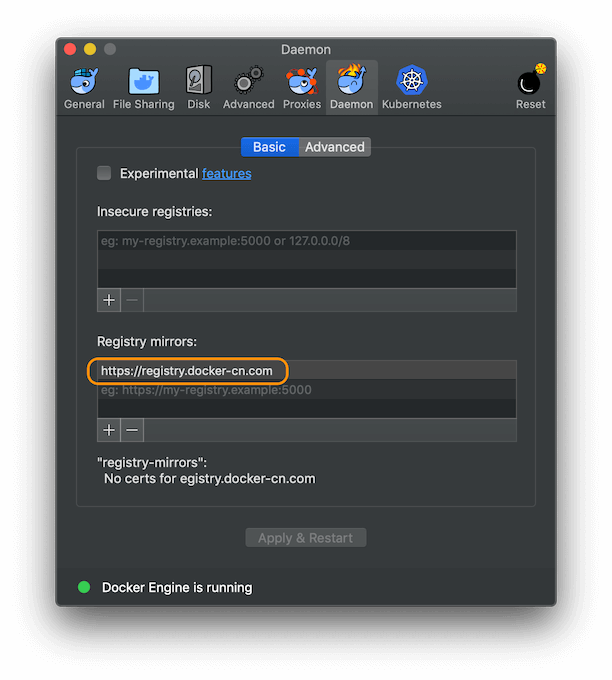Add a registry mirror with plus button
Screen dimensions: 612x680
pyautogui.click(x=109, y=430)
